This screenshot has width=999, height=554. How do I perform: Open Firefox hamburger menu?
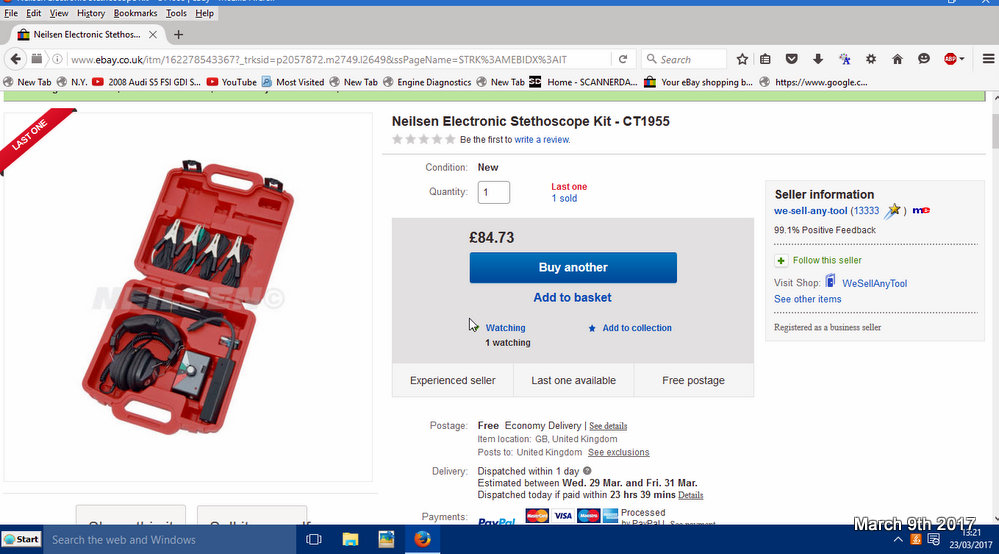click(x=988, y=59)
